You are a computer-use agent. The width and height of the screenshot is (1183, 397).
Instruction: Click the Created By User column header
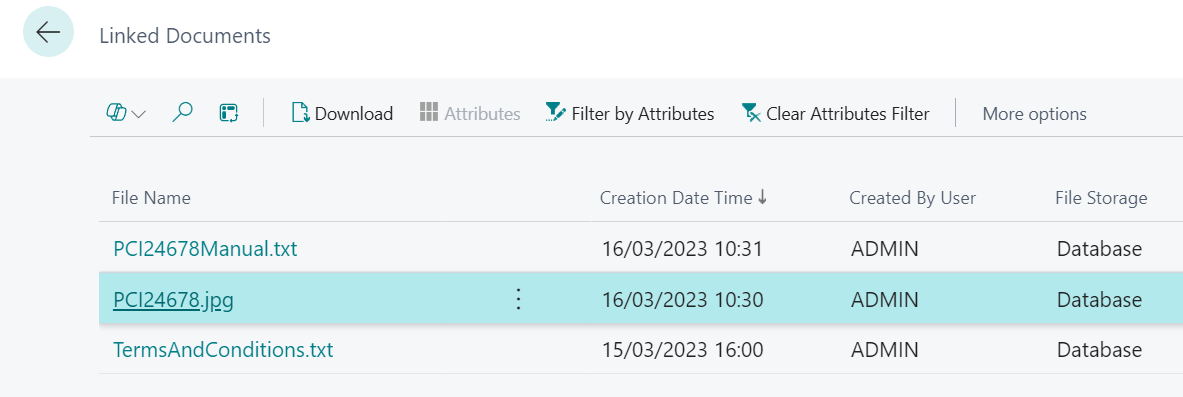tap(913, 198)
